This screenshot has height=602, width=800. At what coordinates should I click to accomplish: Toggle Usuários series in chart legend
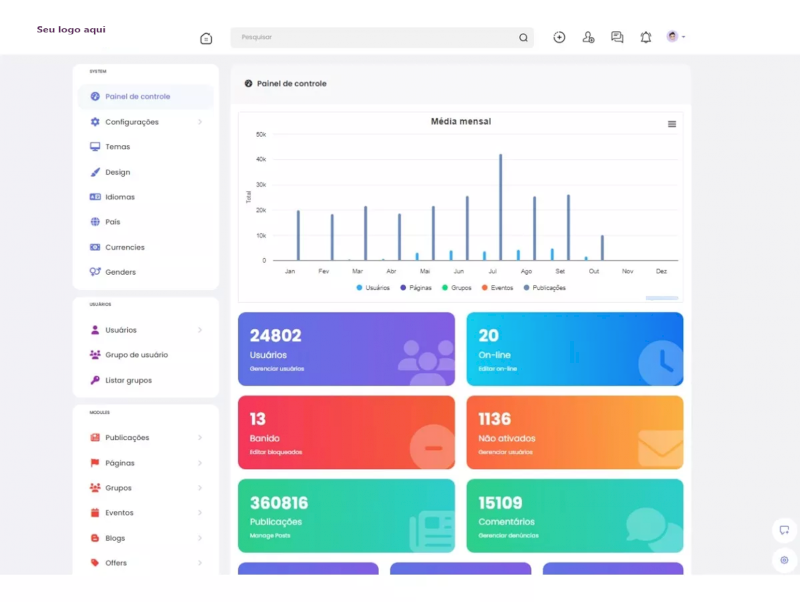pos(373,288)
